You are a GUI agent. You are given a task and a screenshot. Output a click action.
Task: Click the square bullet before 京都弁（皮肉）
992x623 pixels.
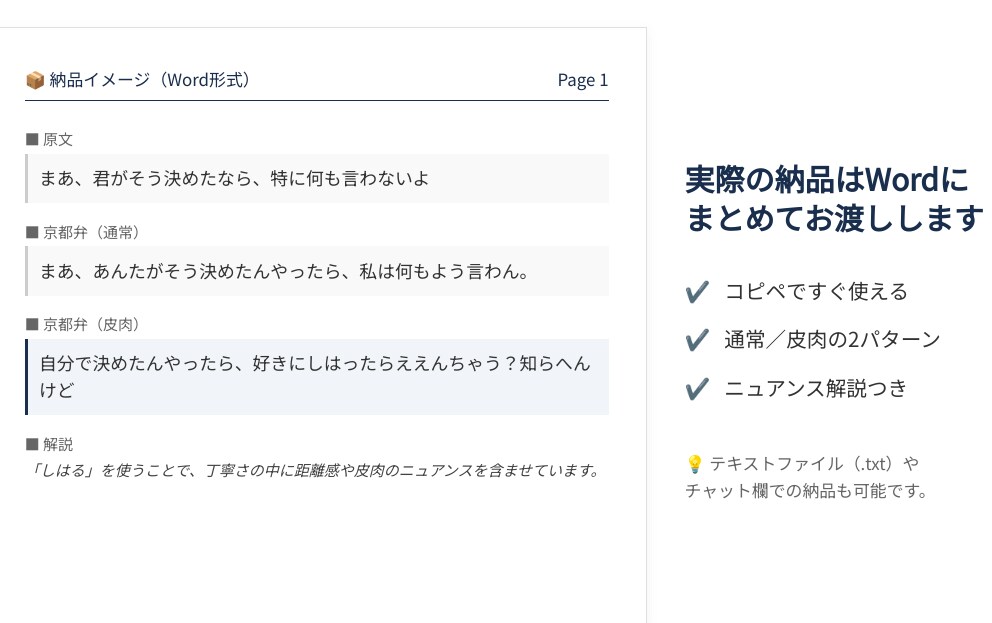coord(32,324)
